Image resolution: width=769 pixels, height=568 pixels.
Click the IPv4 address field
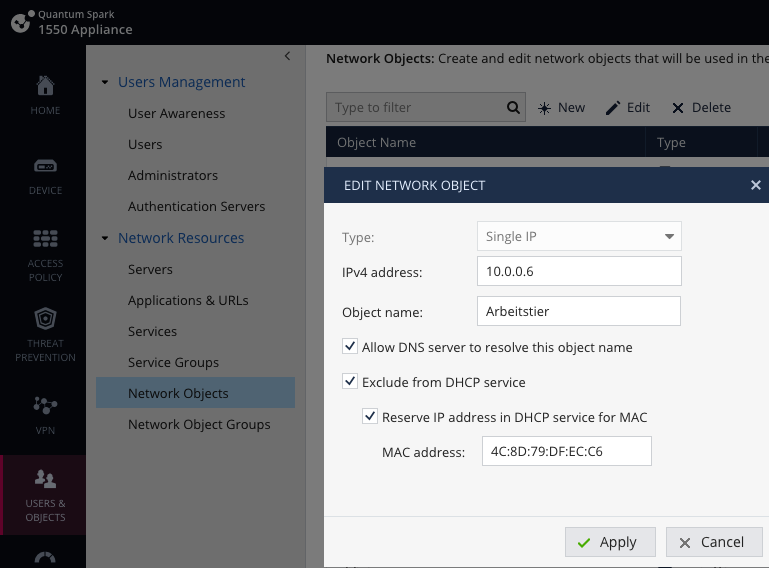tap(579, 271)
